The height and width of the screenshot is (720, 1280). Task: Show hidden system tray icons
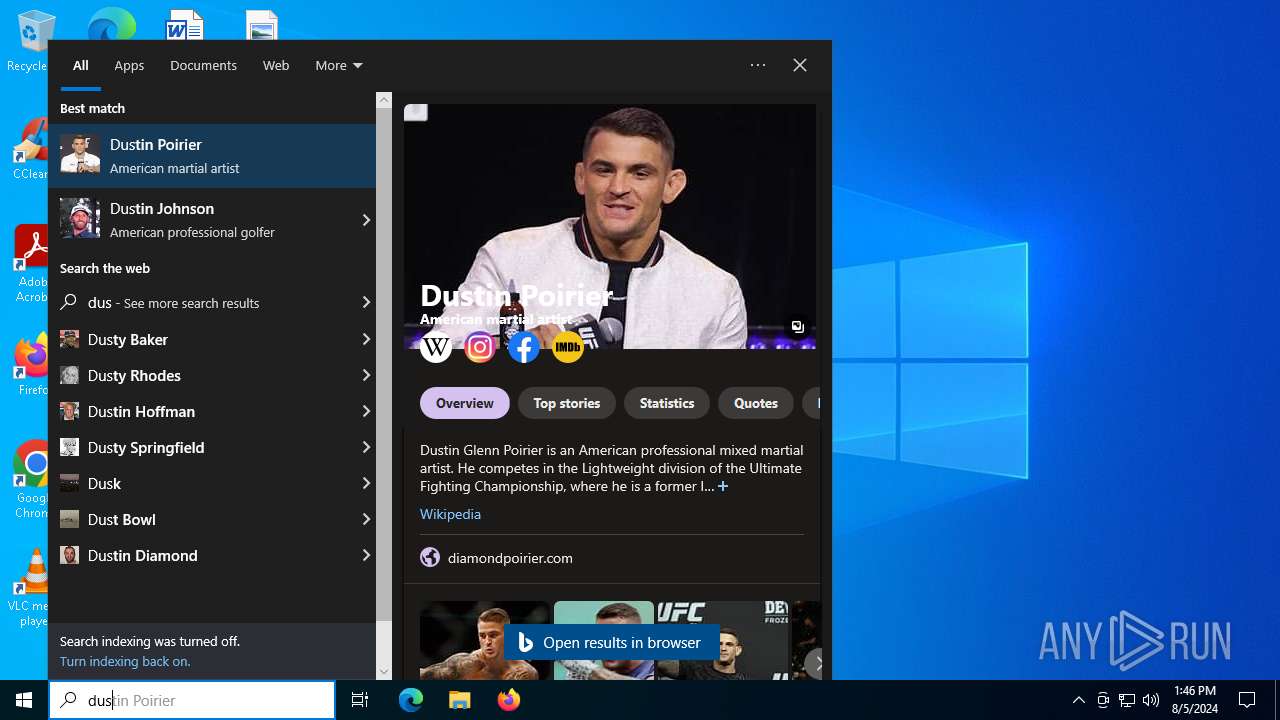(x=1078, y=700)
